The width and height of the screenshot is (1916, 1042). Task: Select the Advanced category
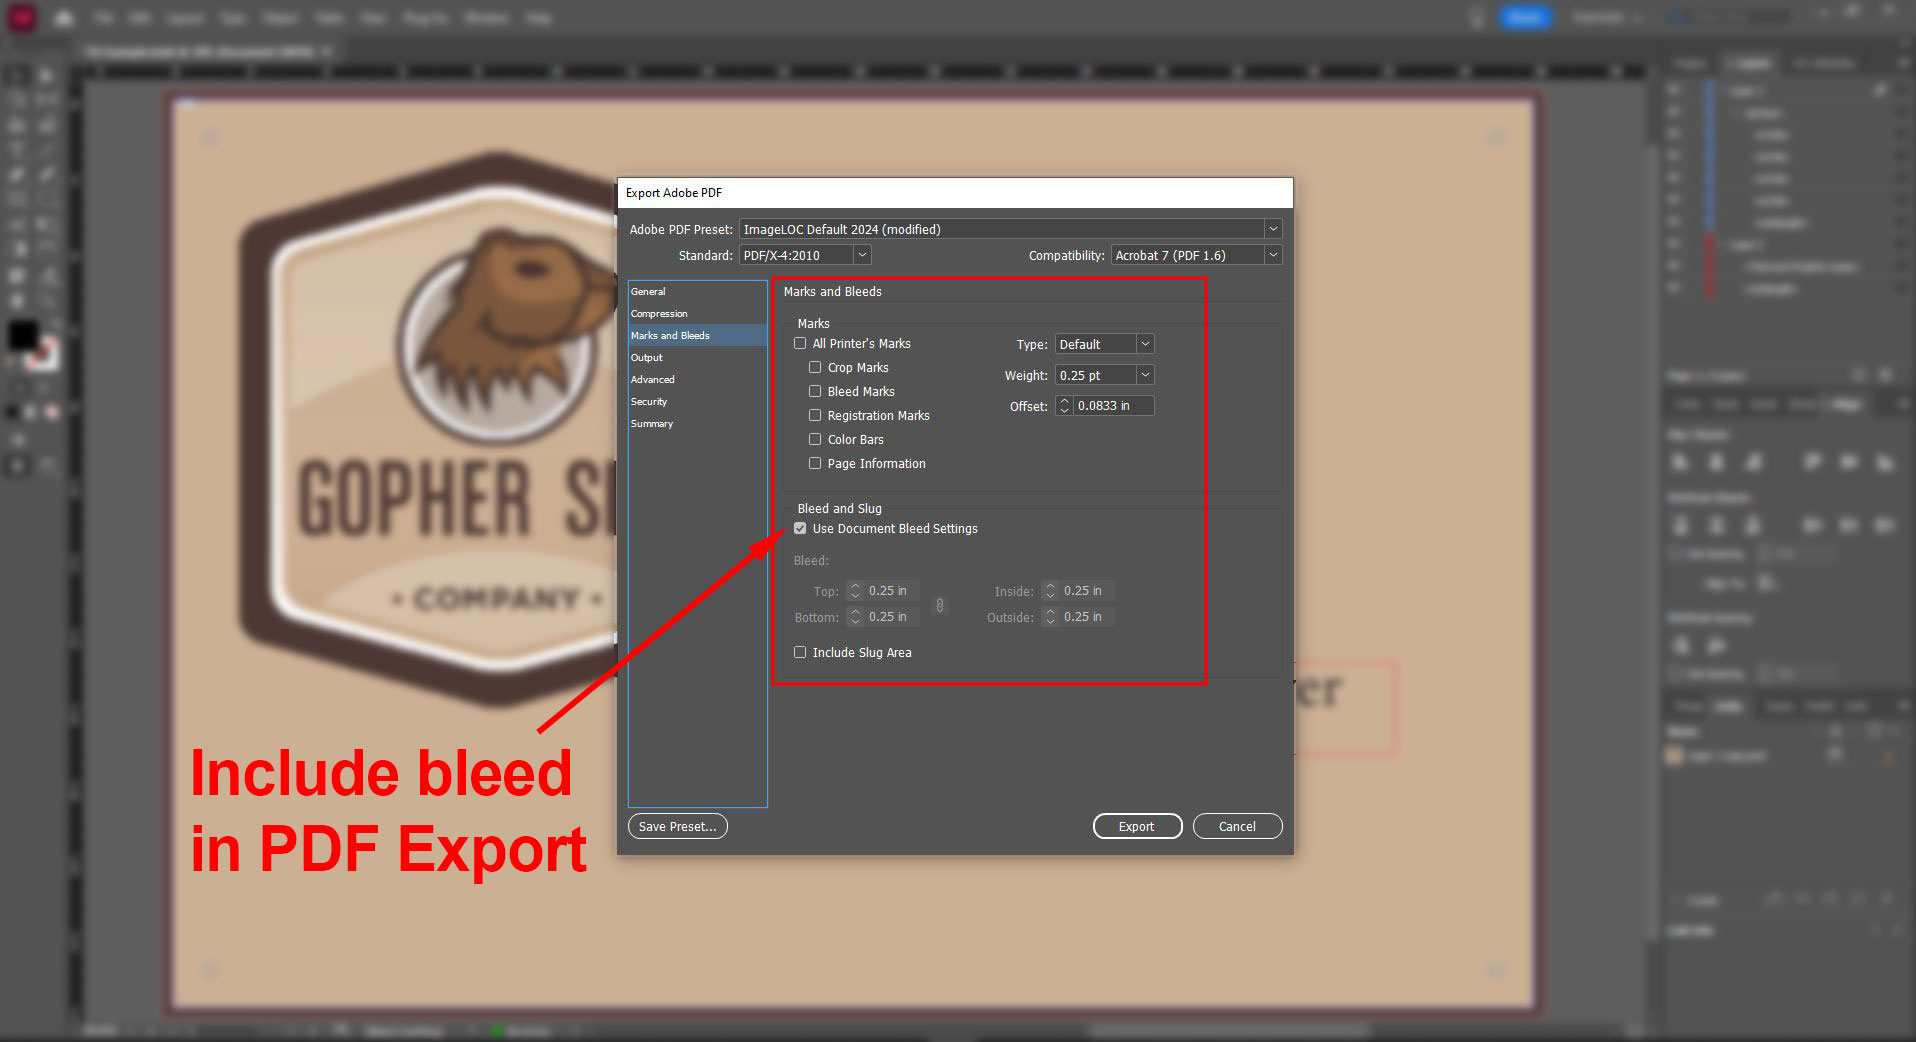tap(697, 380)
